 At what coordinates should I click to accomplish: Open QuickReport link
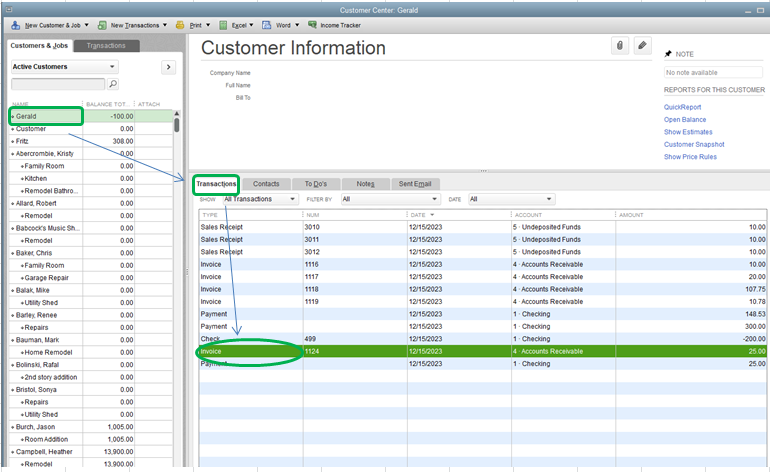682,107
